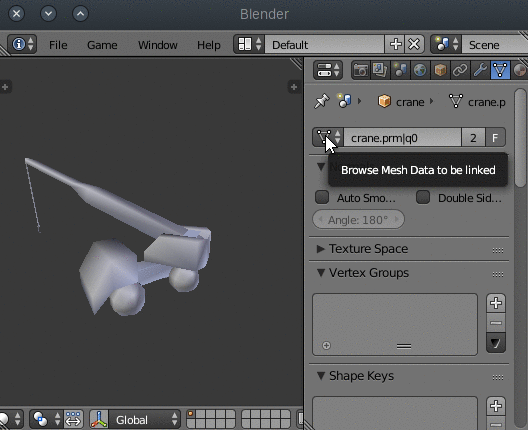Click the Texture Space panel grip dots
This screenshot has width=528, height=430.
click(x=498, y=250)
